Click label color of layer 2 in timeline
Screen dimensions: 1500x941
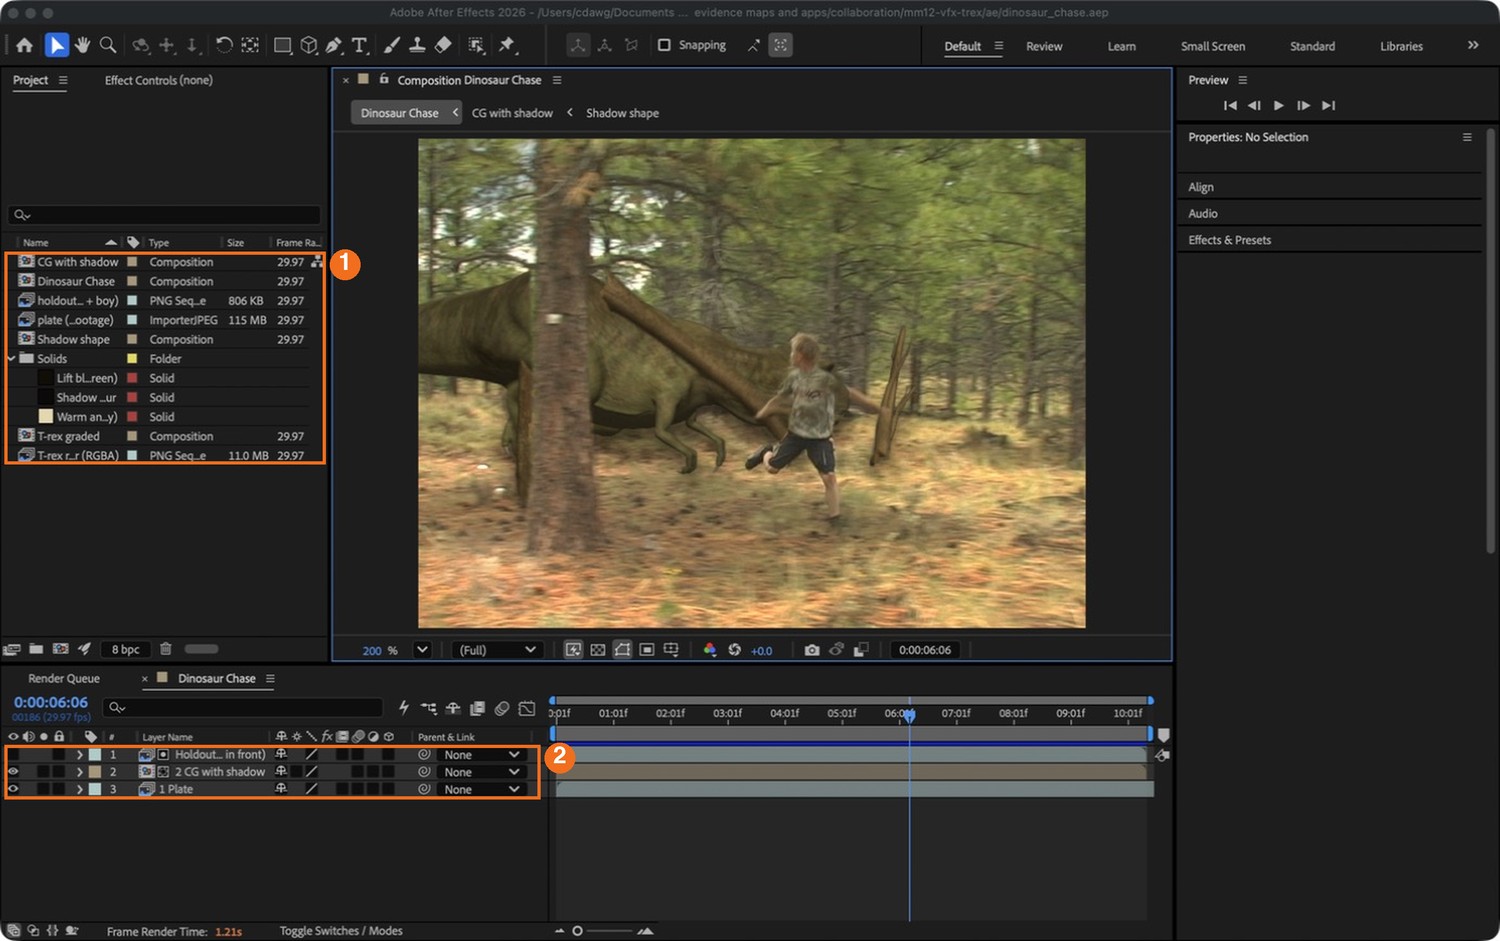click(95, 772)
